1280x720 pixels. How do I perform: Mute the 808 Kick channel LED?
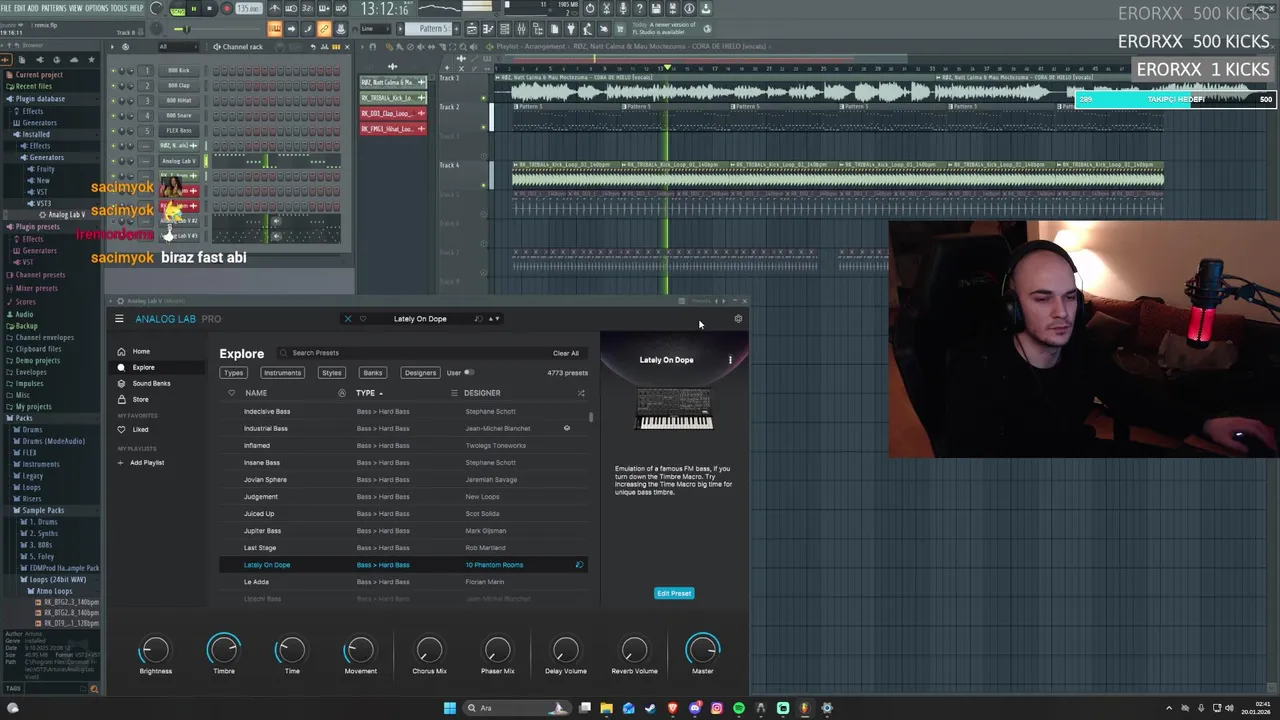[113, 71]
